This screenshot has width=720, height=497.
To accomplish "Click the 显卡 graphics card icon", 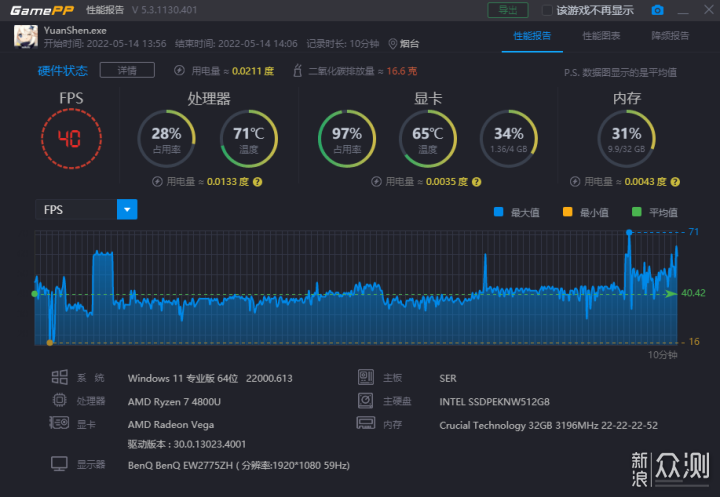I will point(59,423).
